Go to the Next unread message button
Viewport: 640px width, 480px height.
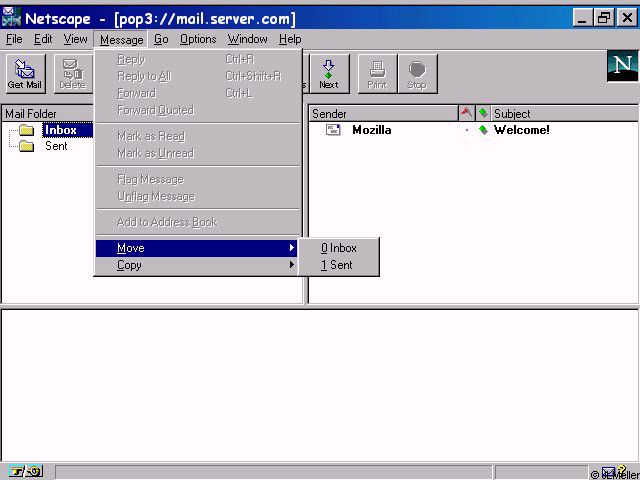click(329, 74)
